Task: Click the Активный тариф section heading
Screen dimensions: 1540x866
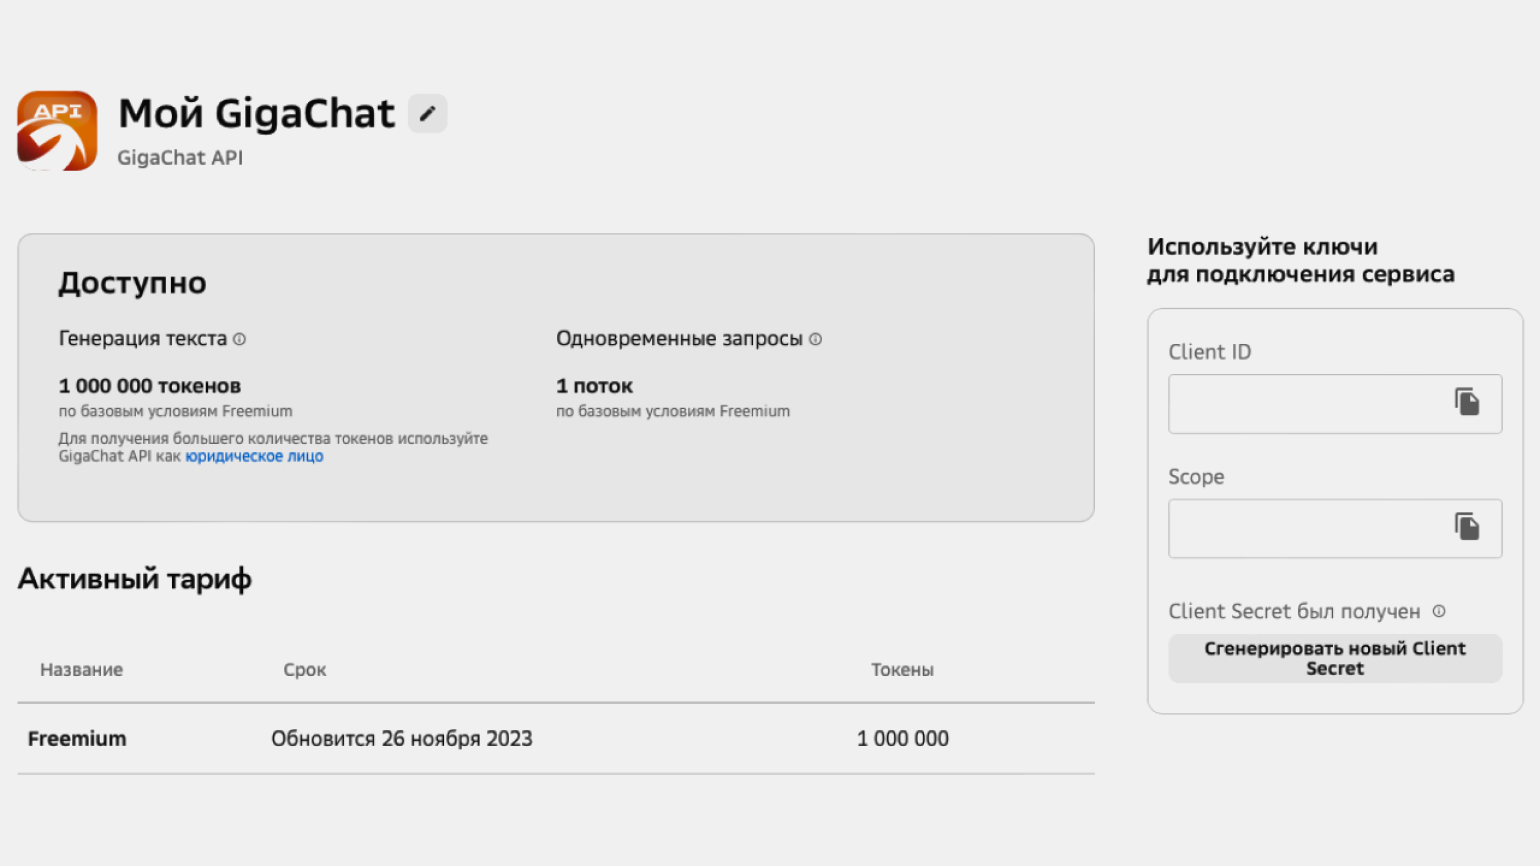Action: click(x=134, y=579)
